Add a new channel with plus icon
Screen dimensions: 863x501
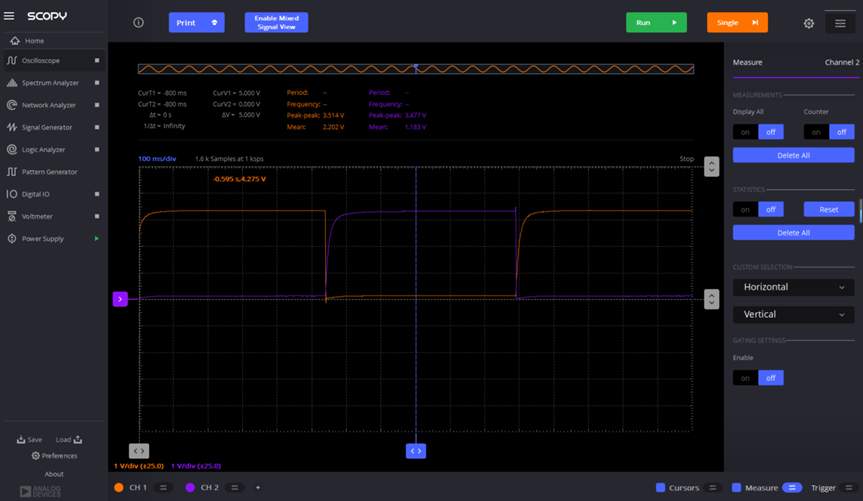[258, 487]
